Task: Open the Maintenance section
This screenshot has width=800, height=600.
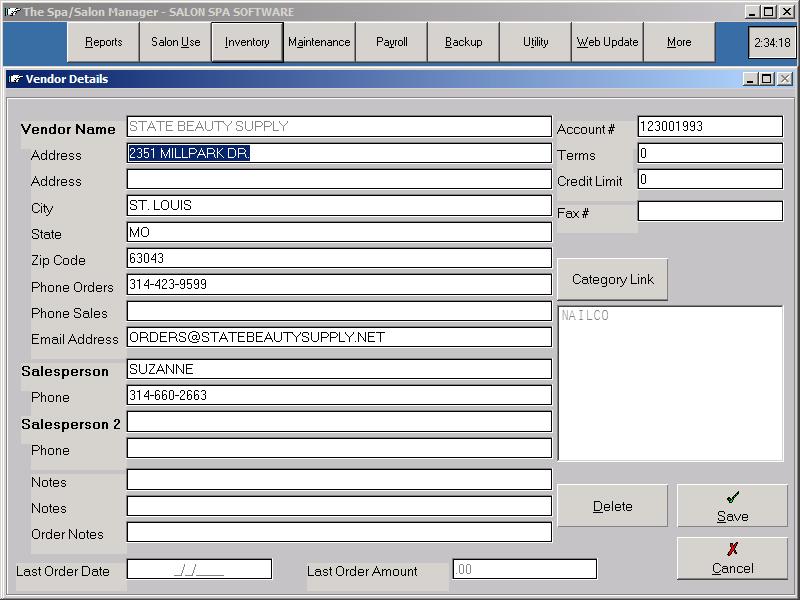Action: pos(319,42)
